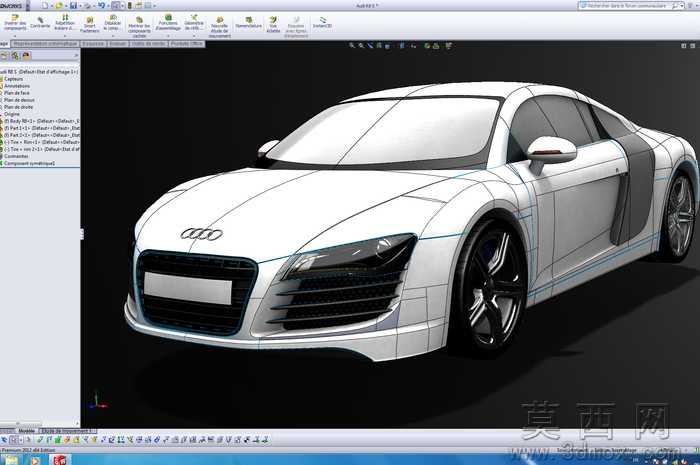Open Fonctions d'assemblage
This screenshot has width=700, height=465.
coord(168,23)
